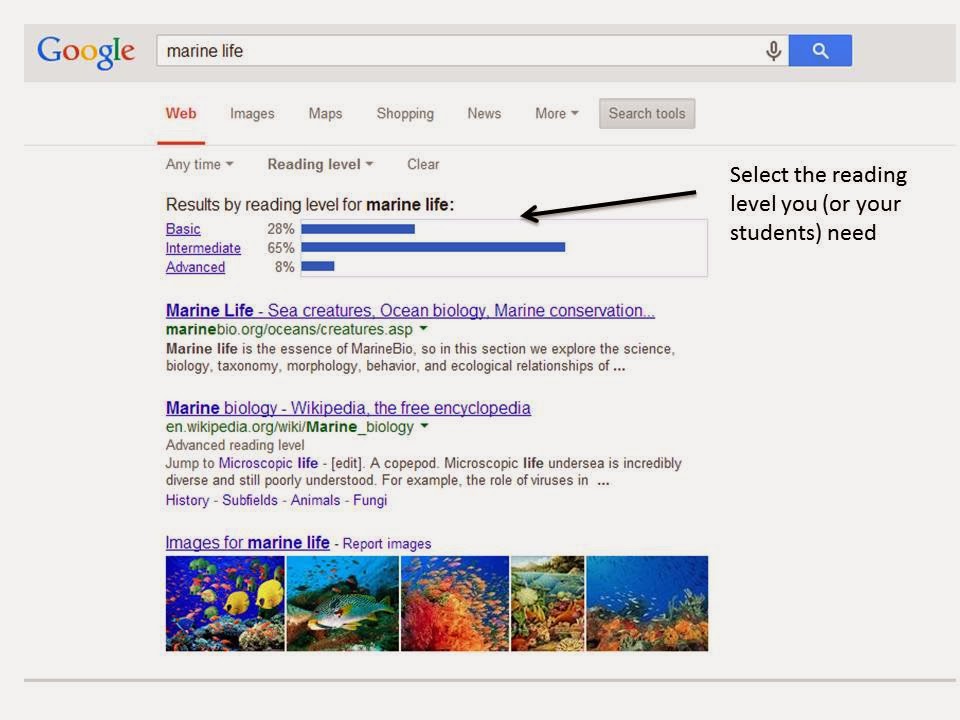
Task: Open the "Reading level" dropdown
Action: [x=318, y=164]
